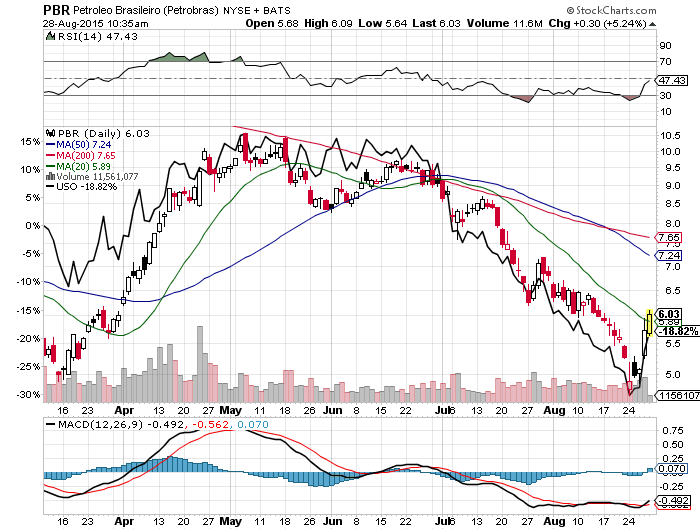Click the NYSE + BATS exchange label
The width and height of the screenshot is (700, 530).
[257, 10]
